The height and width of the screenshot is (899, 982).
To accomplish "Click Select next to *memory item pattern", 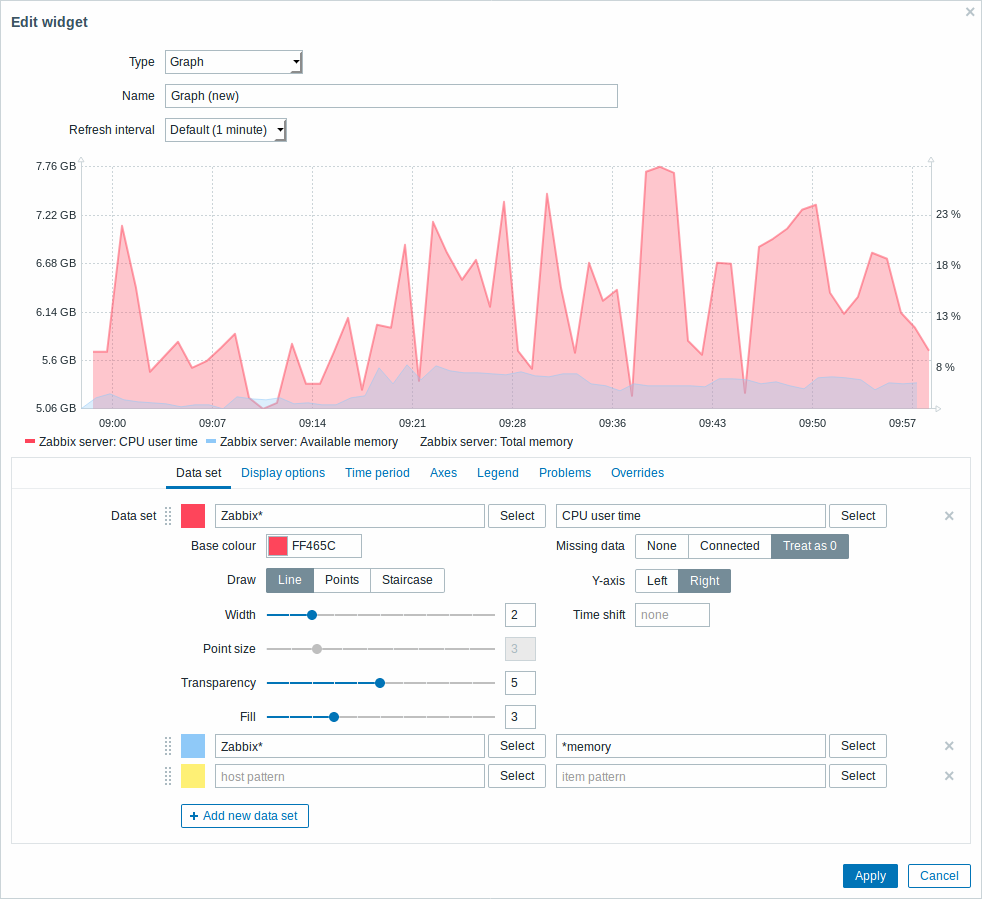I will pos(858,746).
